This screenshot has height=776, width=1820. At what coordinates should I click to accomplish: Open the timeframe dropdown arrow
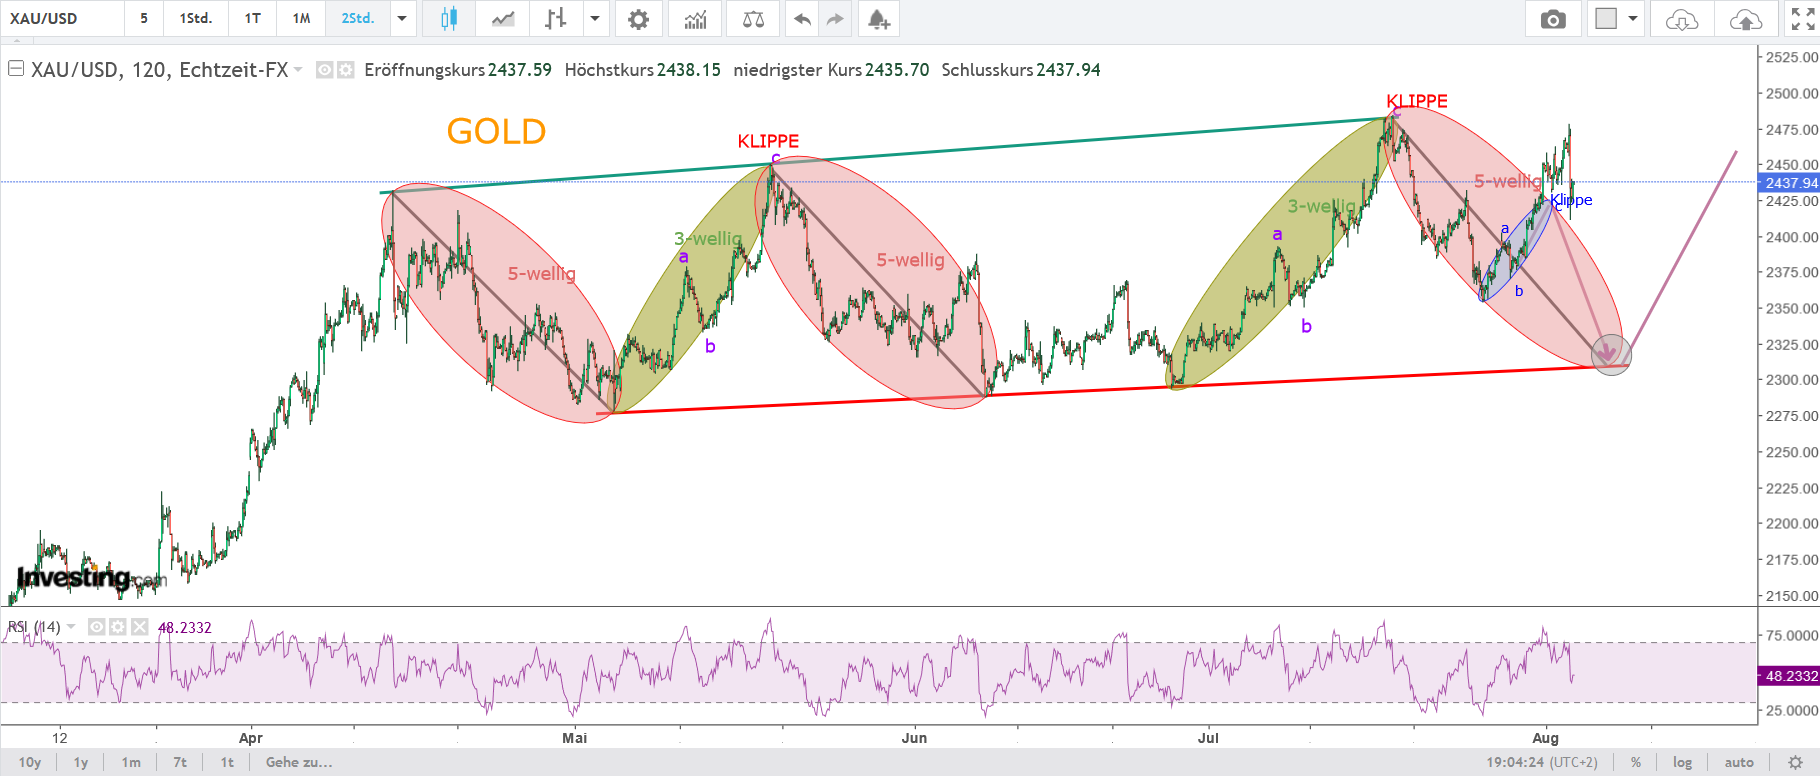[402, 19]
